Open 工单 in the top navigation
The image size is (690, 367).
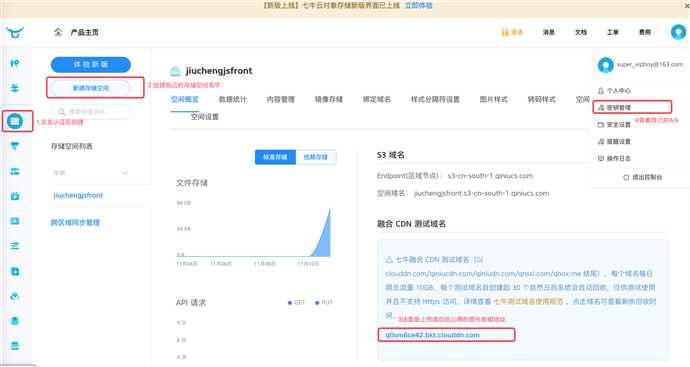coord(613,32)
